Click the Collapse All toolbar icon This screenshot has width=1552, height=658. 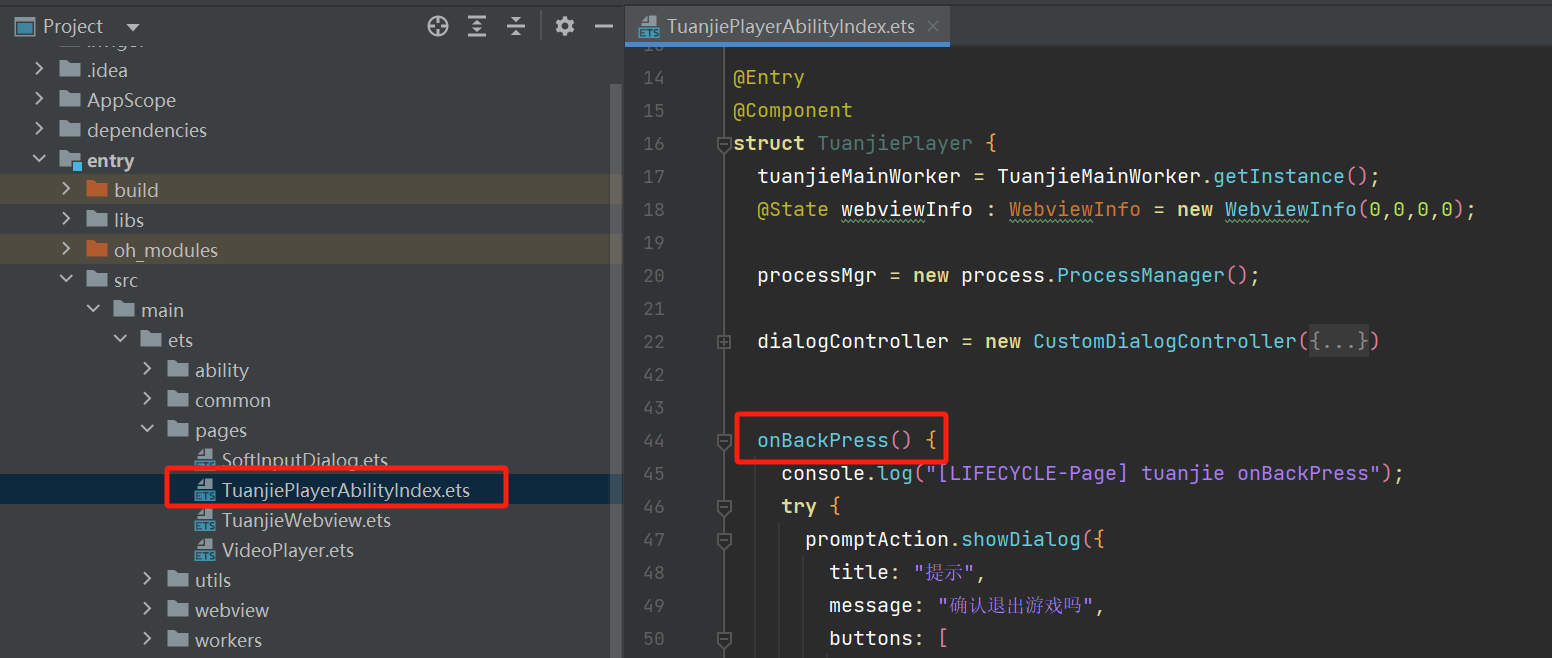pyautogui.click(x=515, y=27)
